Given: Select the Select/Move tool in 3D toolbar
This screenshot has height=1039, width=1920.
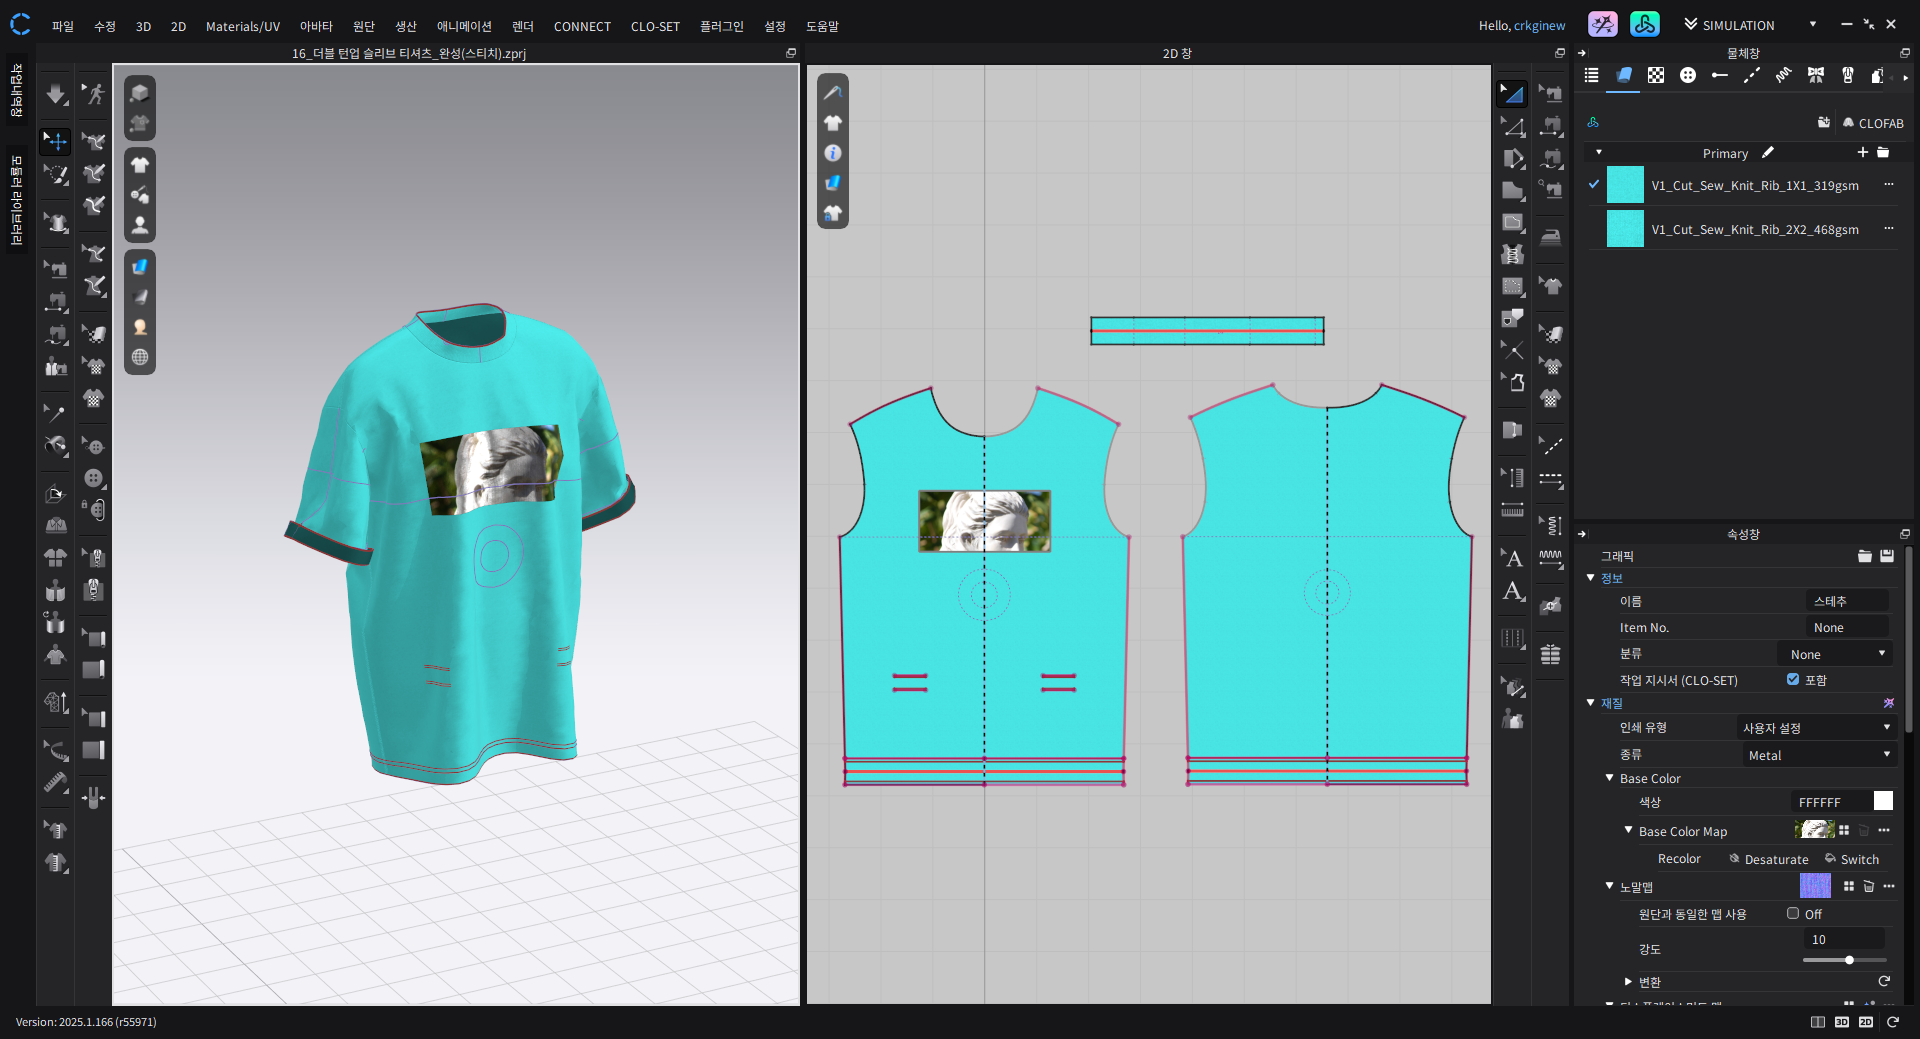Looking at the screenshot, I should [x=56, y=141].
